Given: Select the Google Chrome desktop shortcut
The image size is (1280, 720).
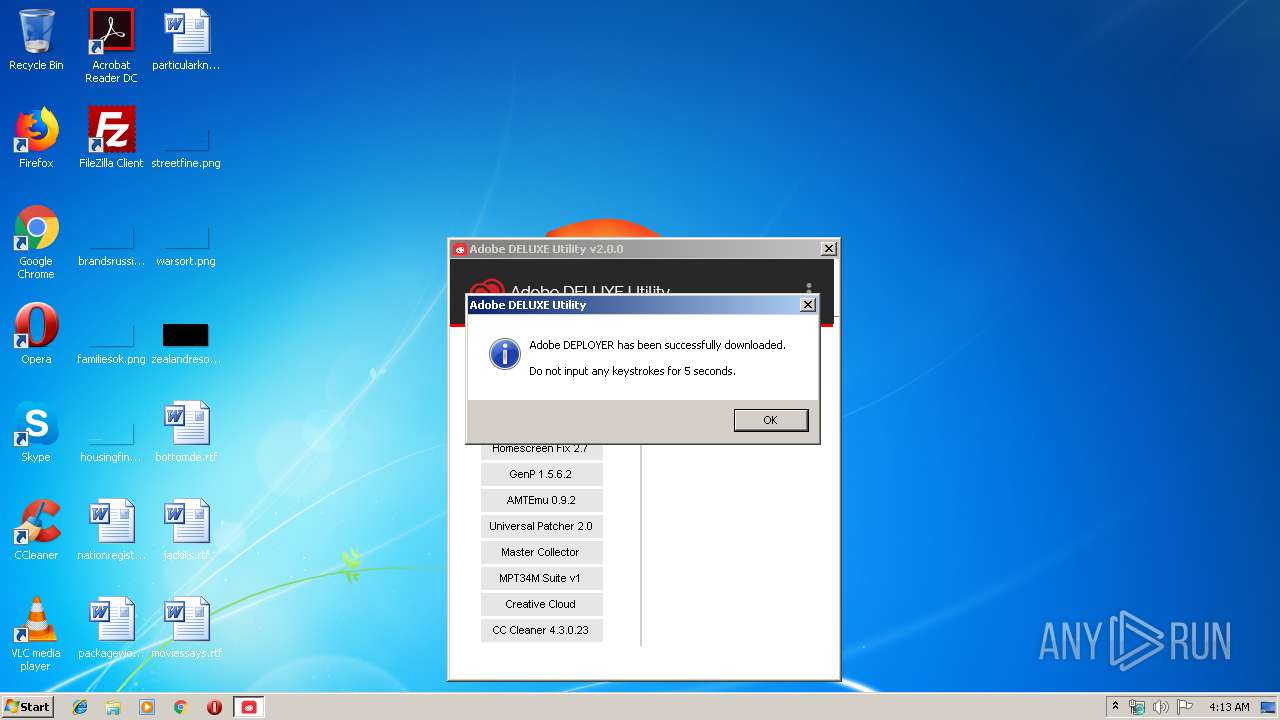Looking at the screenshot, I should tap(36, 242).
